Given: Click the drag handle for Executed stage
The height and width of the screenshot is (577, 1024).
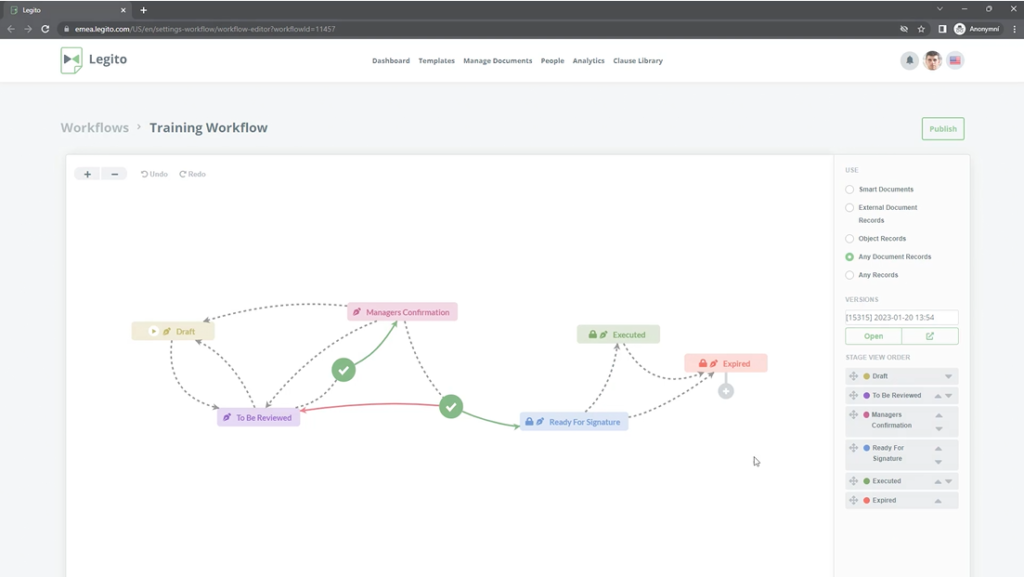Looking at the screenshot, I should [x=853, y=481].
